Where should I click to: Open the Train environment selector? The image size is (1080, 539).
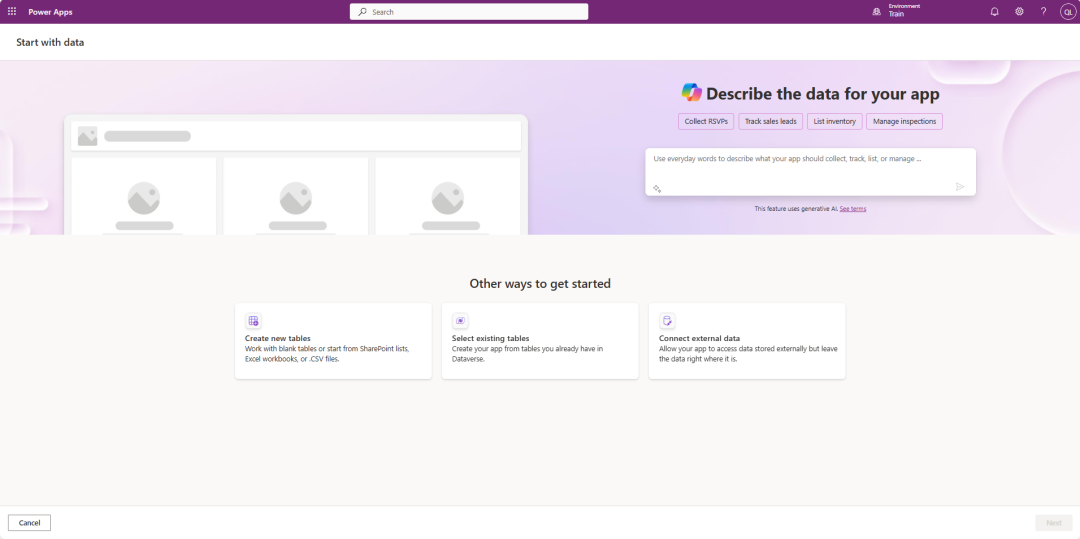tap(896, 10)
